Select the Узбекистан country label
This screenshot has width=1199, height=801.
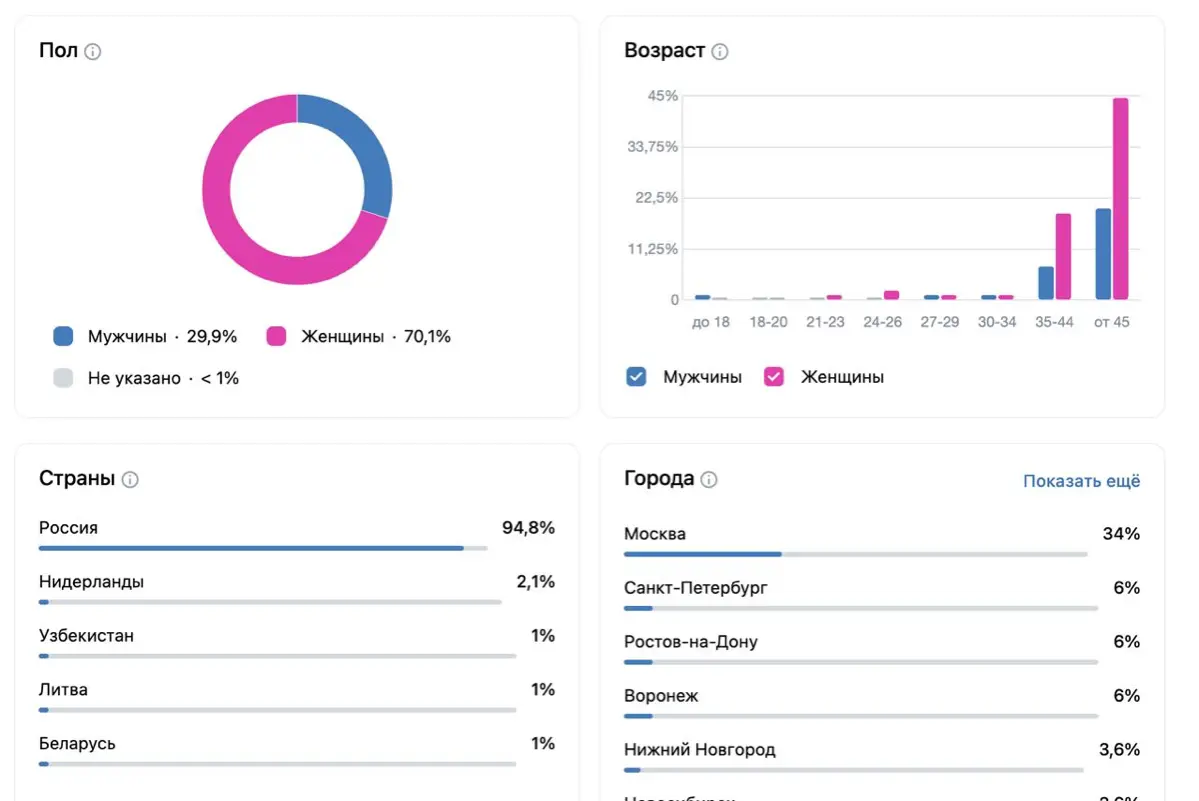pos(86,636)
